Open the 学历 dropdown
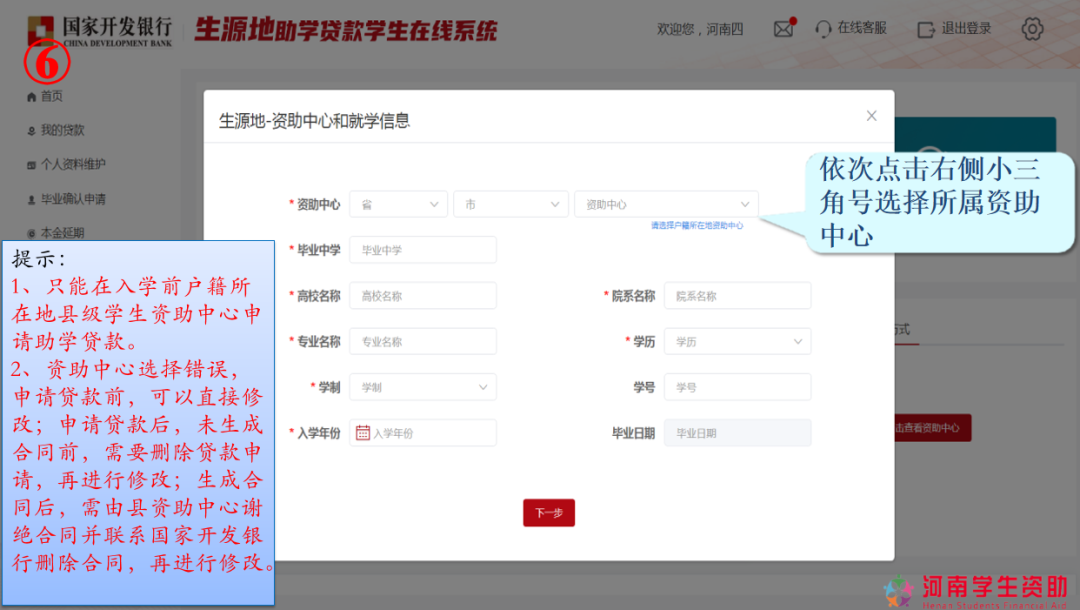The image size is (1080, 610). click(x=737, y=342)
